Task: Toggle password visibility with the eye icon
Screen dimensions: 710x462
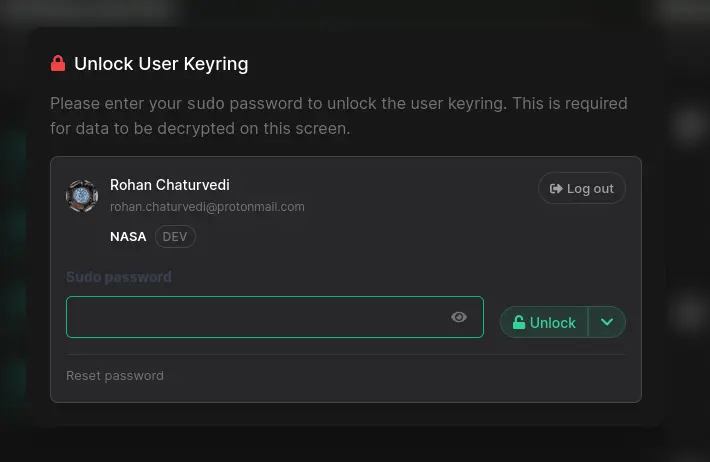Action: pos(459,317)
